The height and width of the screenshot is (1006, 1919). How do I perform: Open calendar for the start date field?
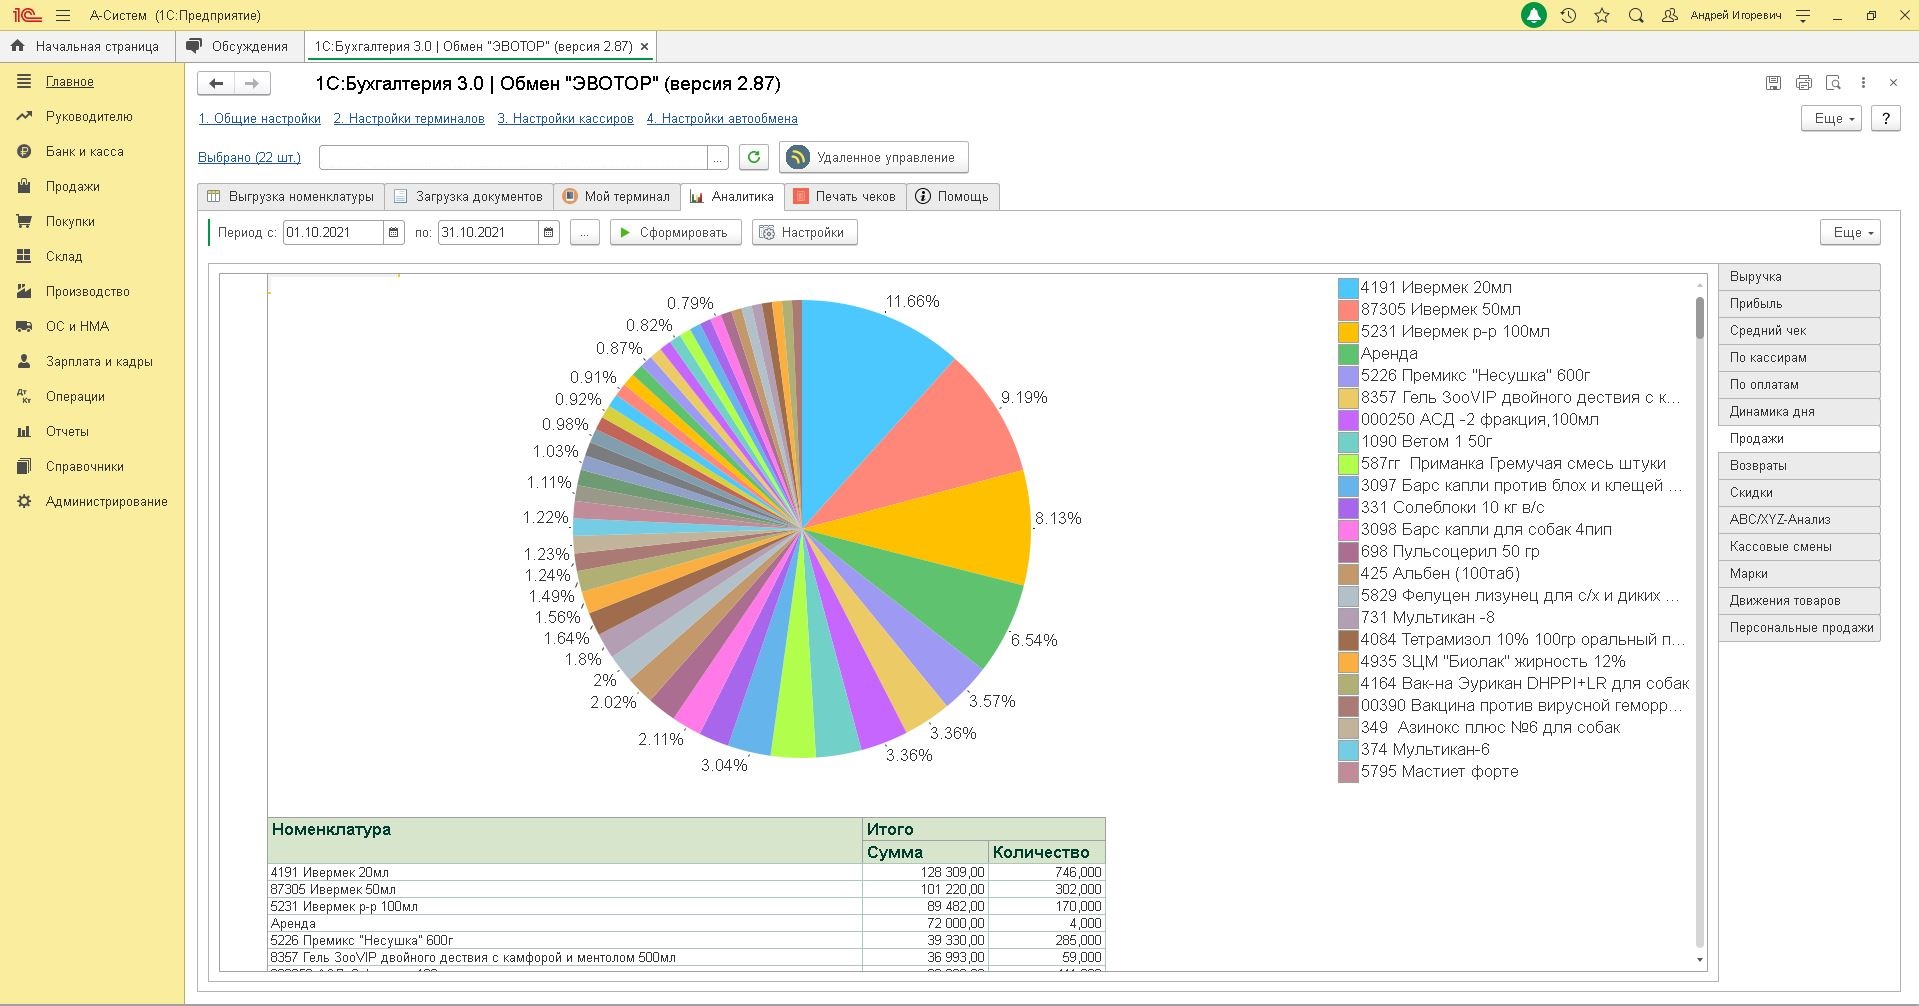coord(394,233)
